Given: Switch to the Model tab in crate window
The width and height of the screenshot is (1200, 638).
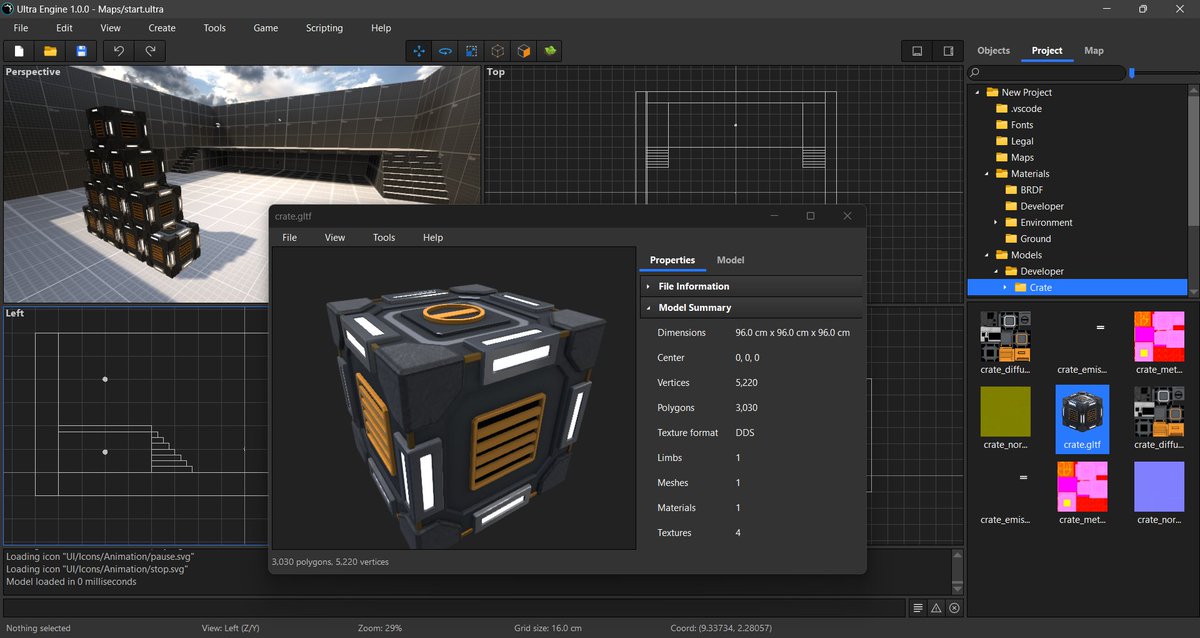Looking at the screenshot, I should pos(730,260).
